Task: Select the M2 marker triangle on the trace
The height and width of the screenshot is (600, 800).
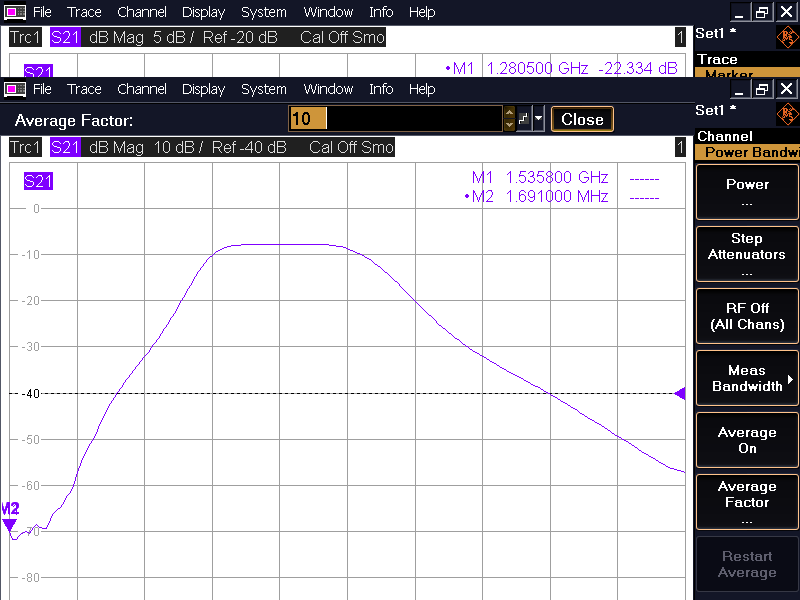Action: (x=10, y=524)
